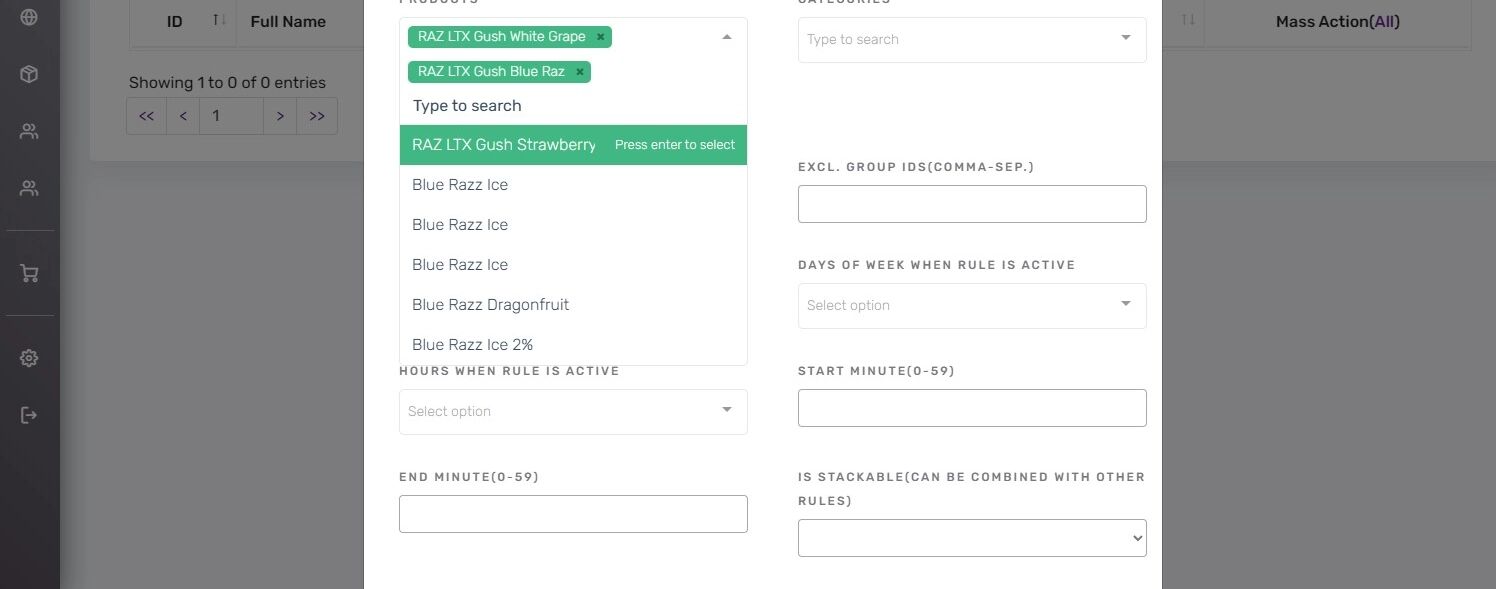
Task: Remove the RAZ LTX Gush Blue Raz tag
Action: [579, 72]
